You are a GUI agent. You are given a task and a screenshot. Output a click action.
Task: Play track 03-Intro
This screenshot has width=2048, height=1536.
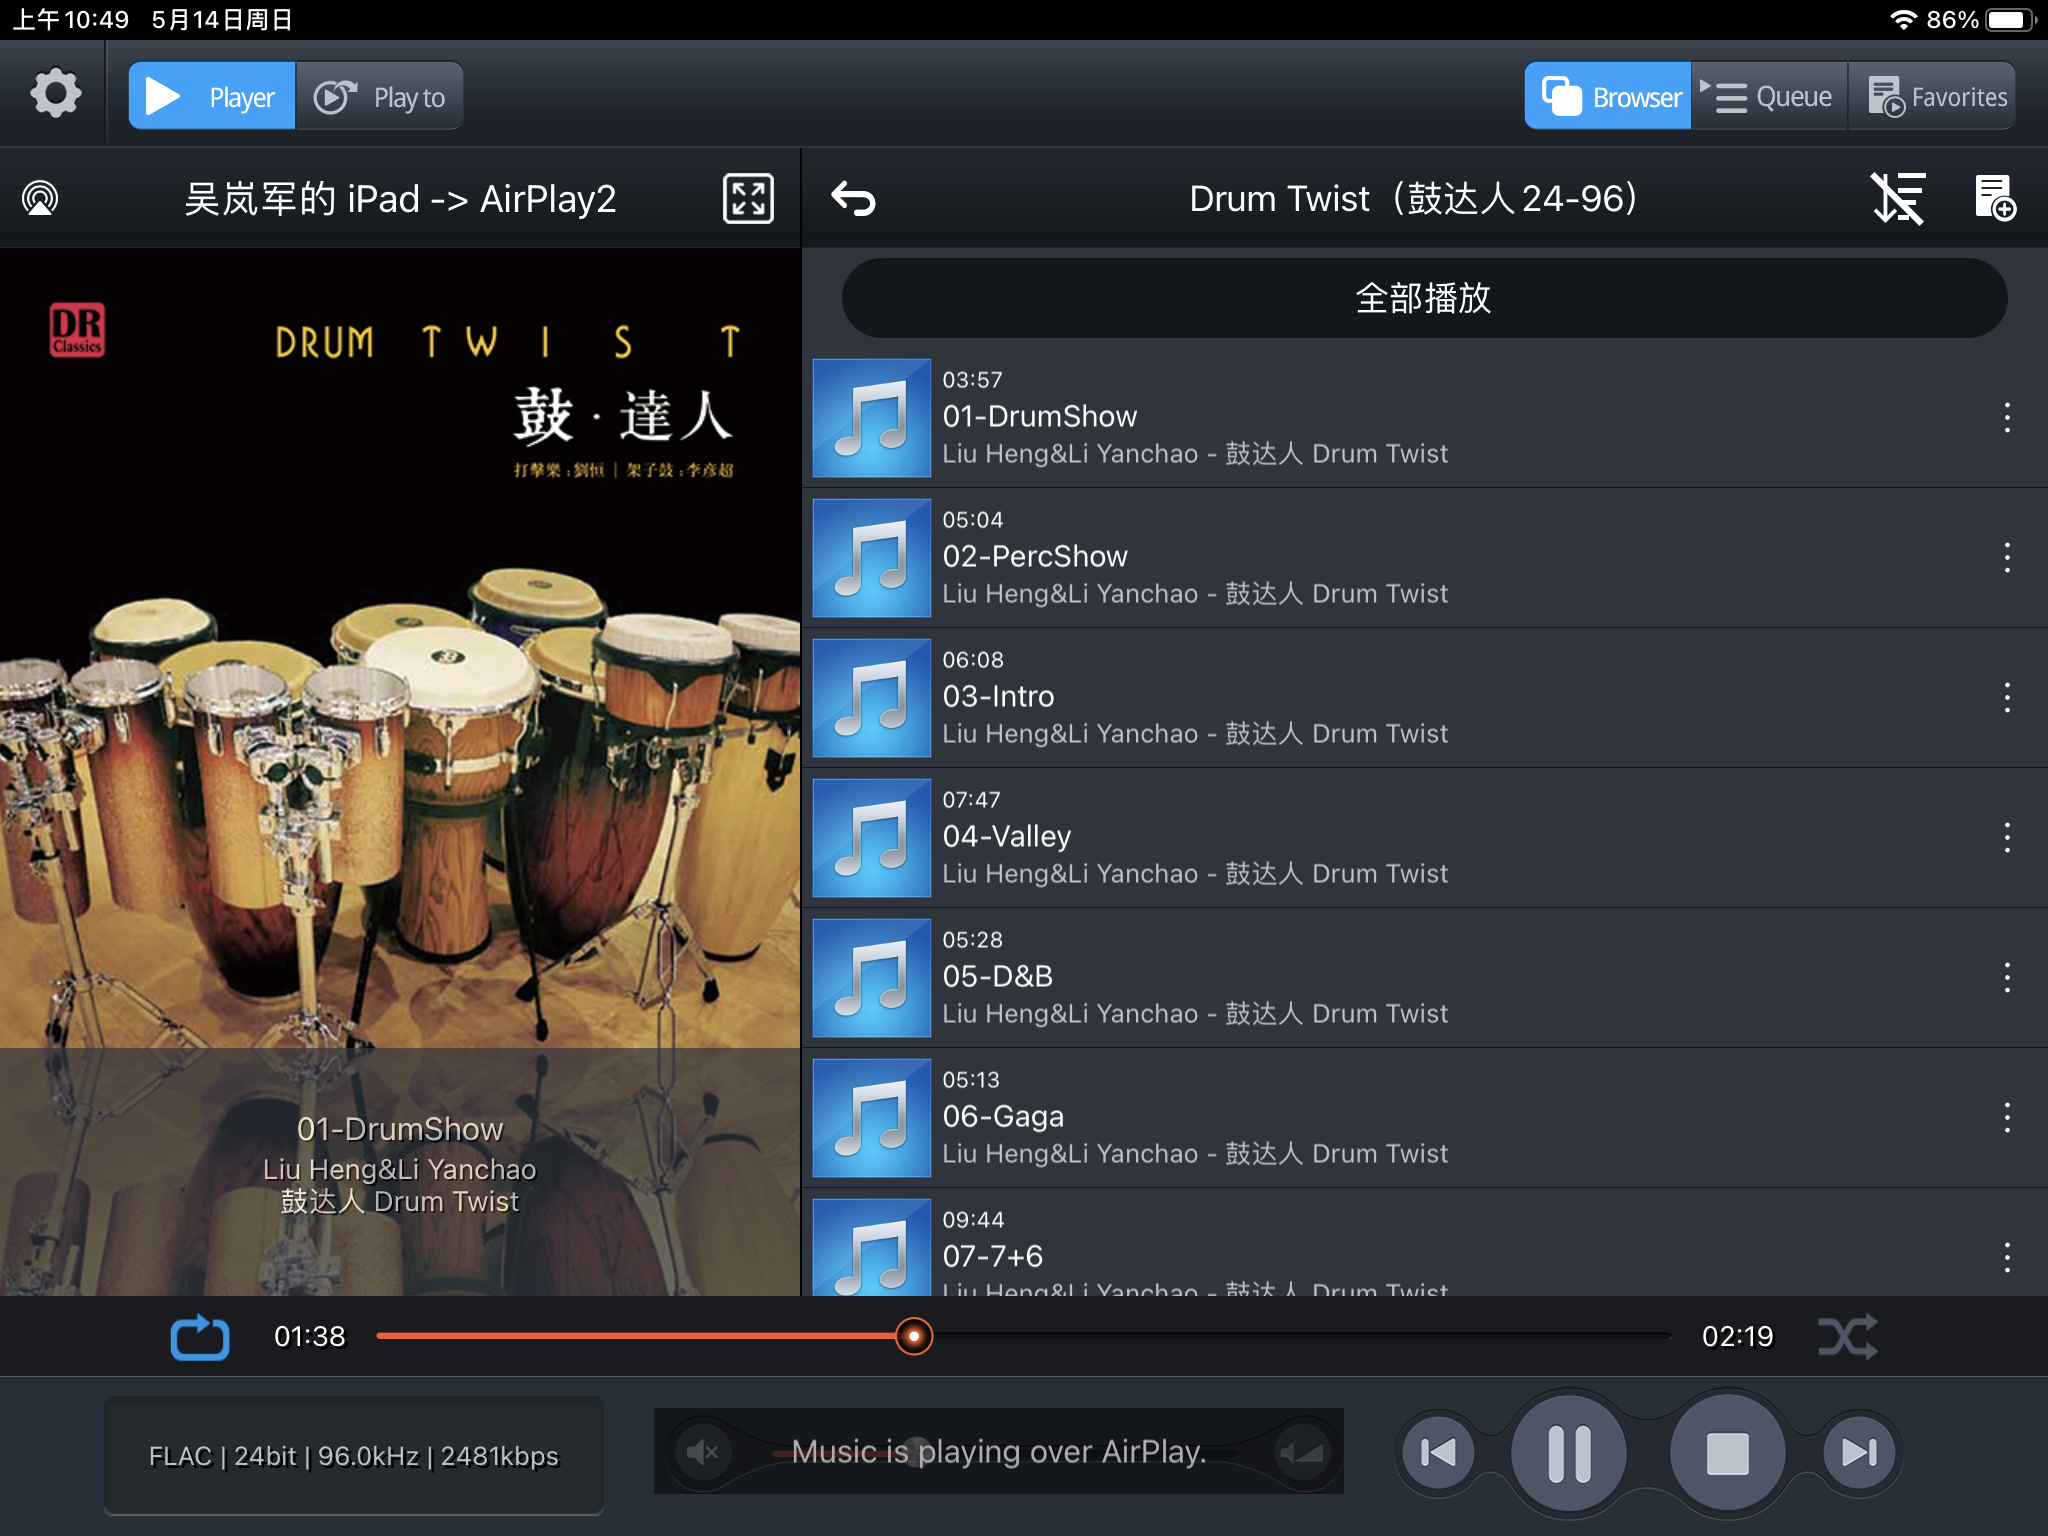(1424, 698)
